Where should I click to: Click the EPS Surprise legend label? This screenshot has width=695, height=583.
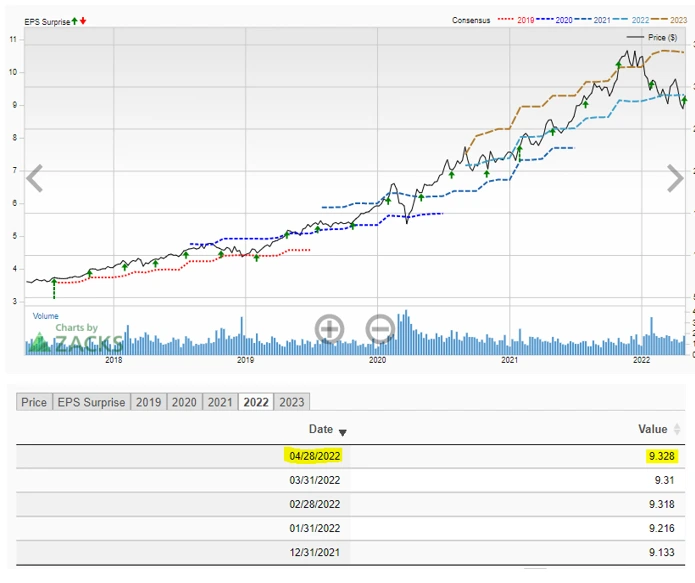coord(47,22)
